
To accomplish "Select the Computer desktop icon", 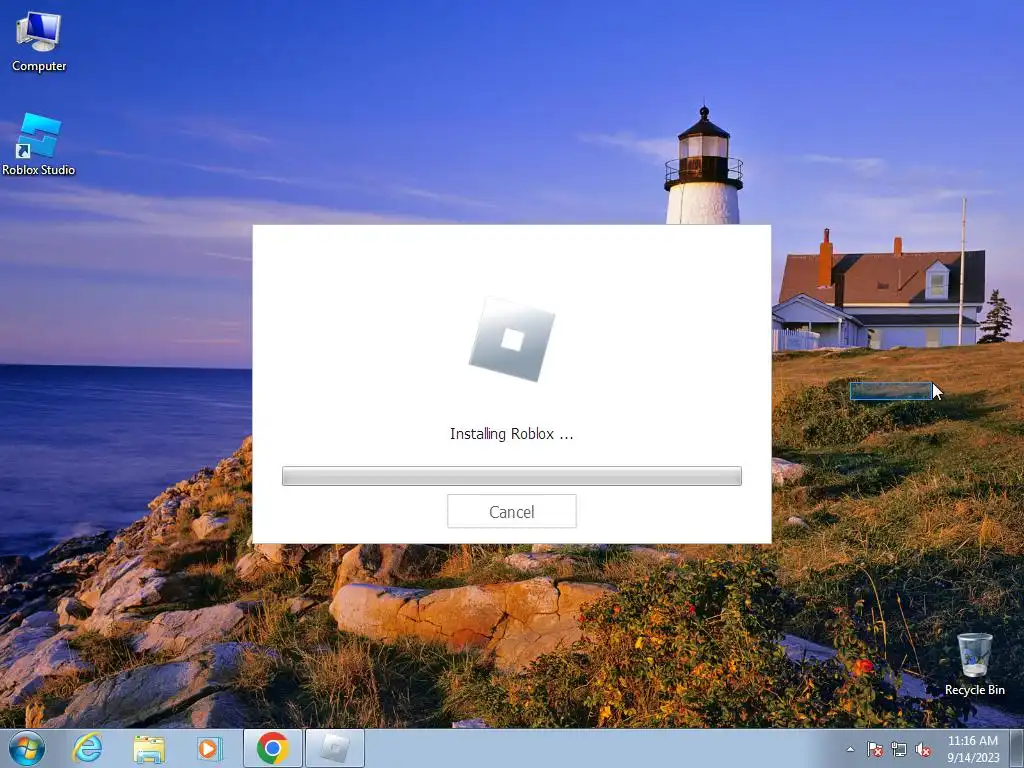I will click(x=39, y=42).
